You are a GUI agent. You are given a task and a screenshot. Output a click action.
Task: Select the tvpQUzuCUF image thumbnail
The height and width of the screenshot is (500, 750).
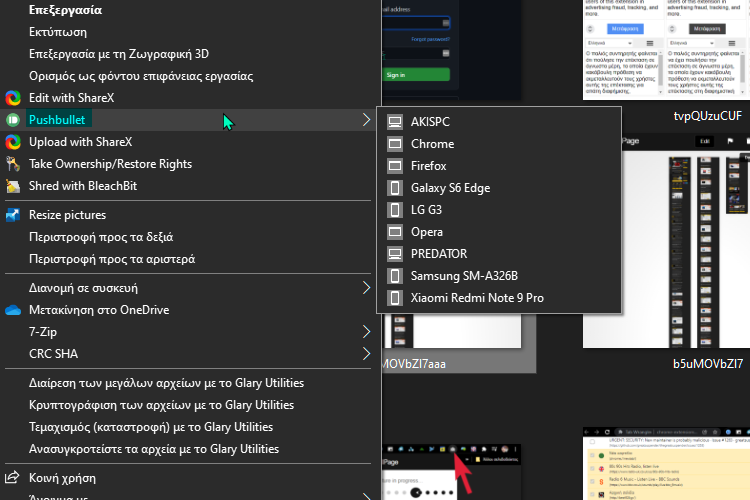(x=666, y=49)
